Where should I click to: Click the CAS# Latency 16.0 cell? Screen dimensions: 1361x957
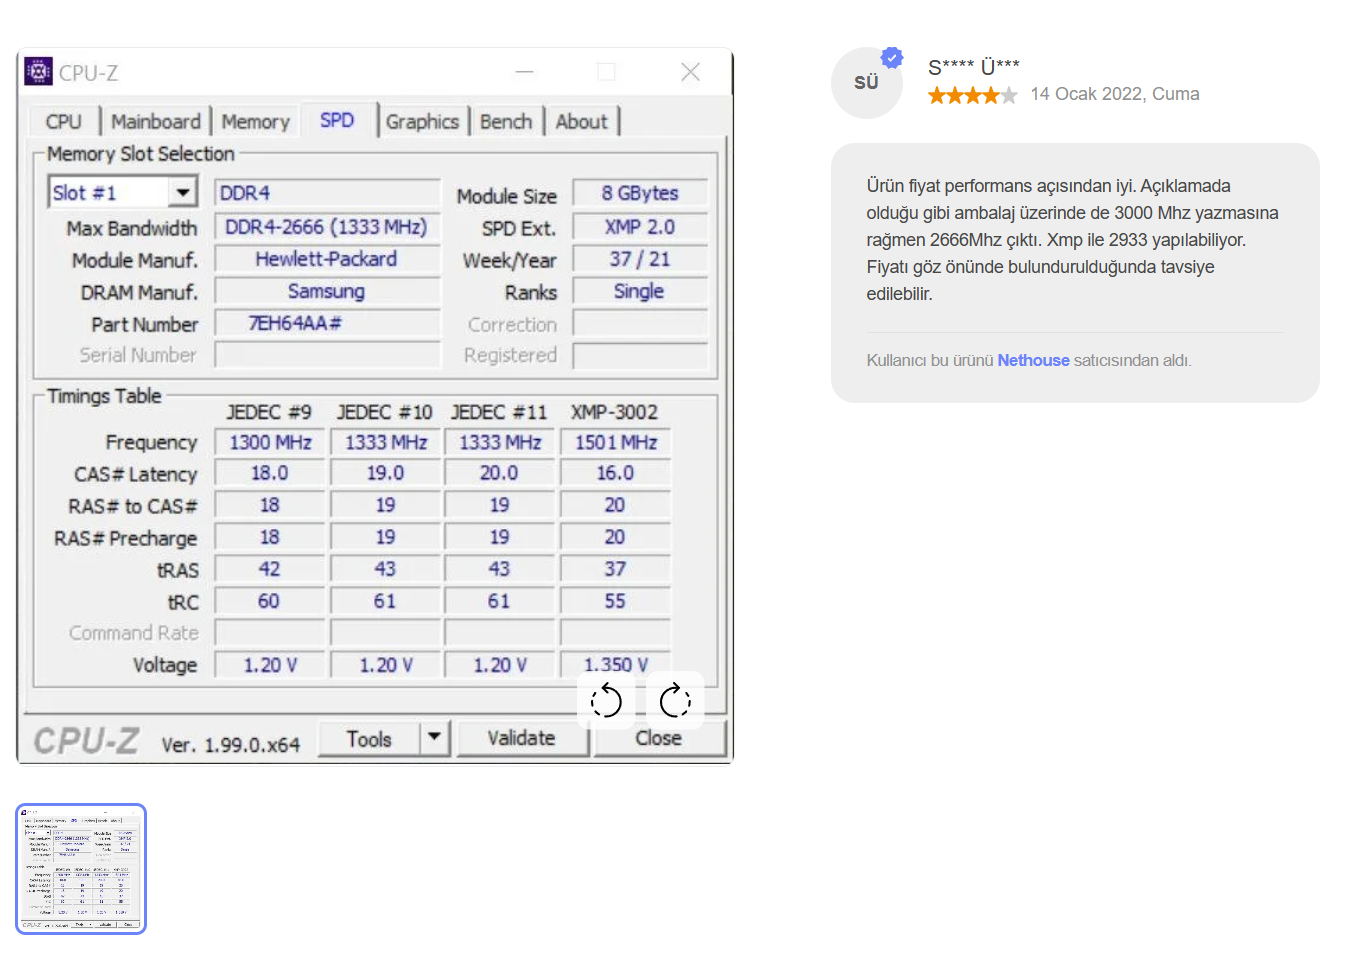[615, 473]
